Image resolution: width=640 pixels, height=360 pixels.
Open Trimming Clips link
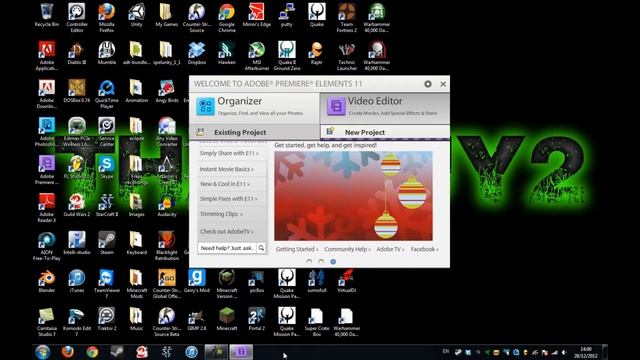(221, 214)
